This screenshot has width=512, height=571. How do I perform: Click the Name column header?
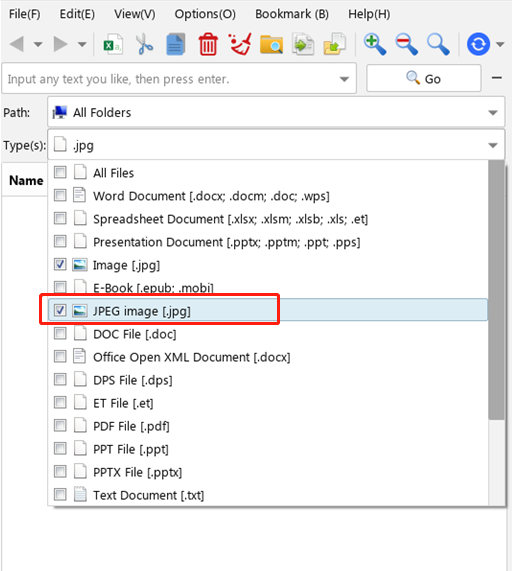(26, 180)
